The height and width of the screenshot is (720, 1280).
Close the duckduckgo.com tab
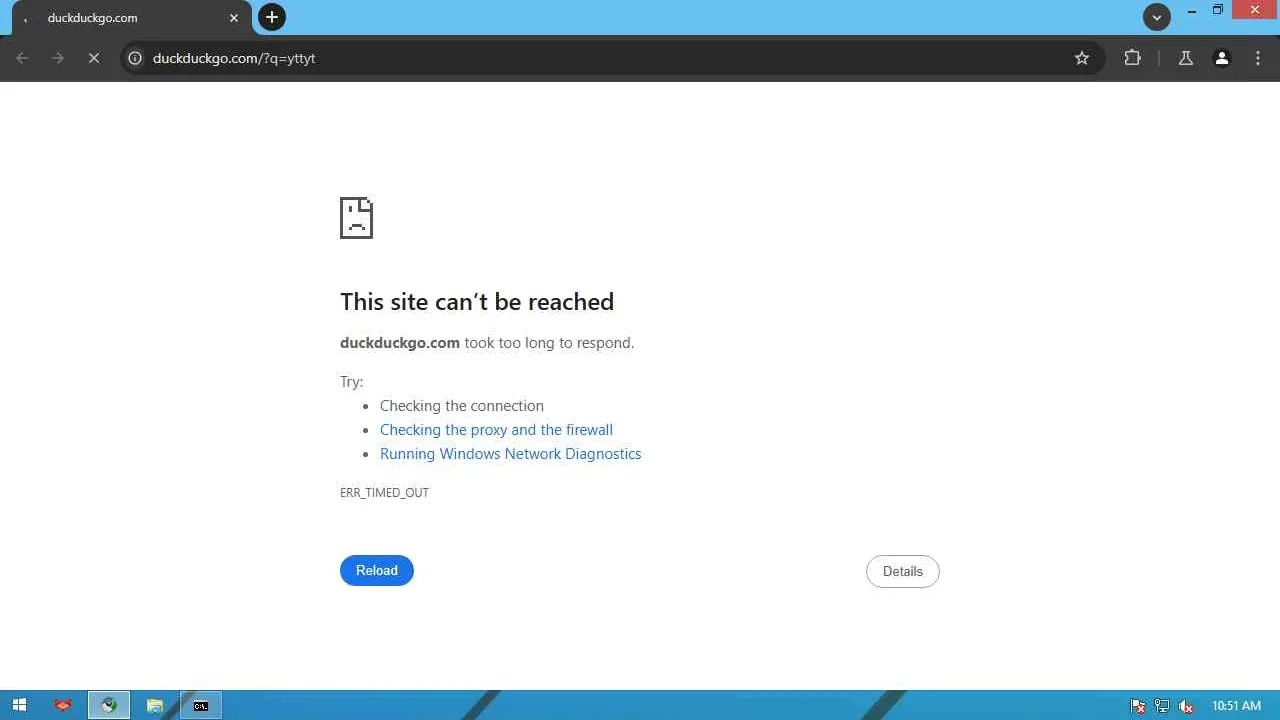pos(234,18)
